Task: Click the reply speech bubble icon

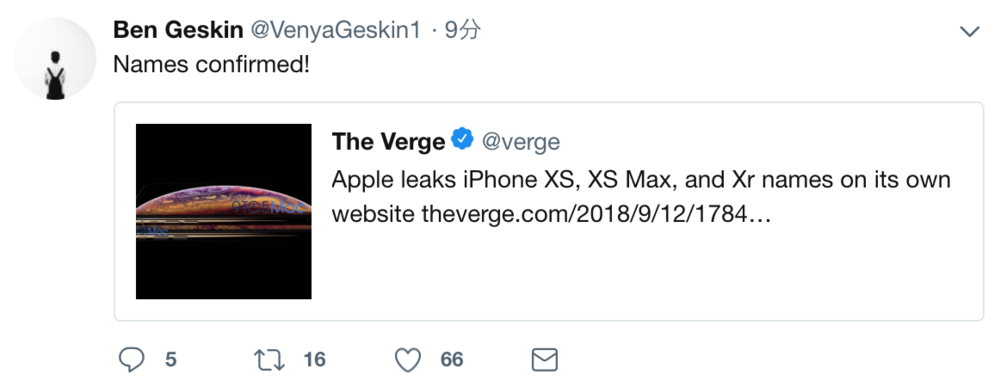Action: [132, 360]
